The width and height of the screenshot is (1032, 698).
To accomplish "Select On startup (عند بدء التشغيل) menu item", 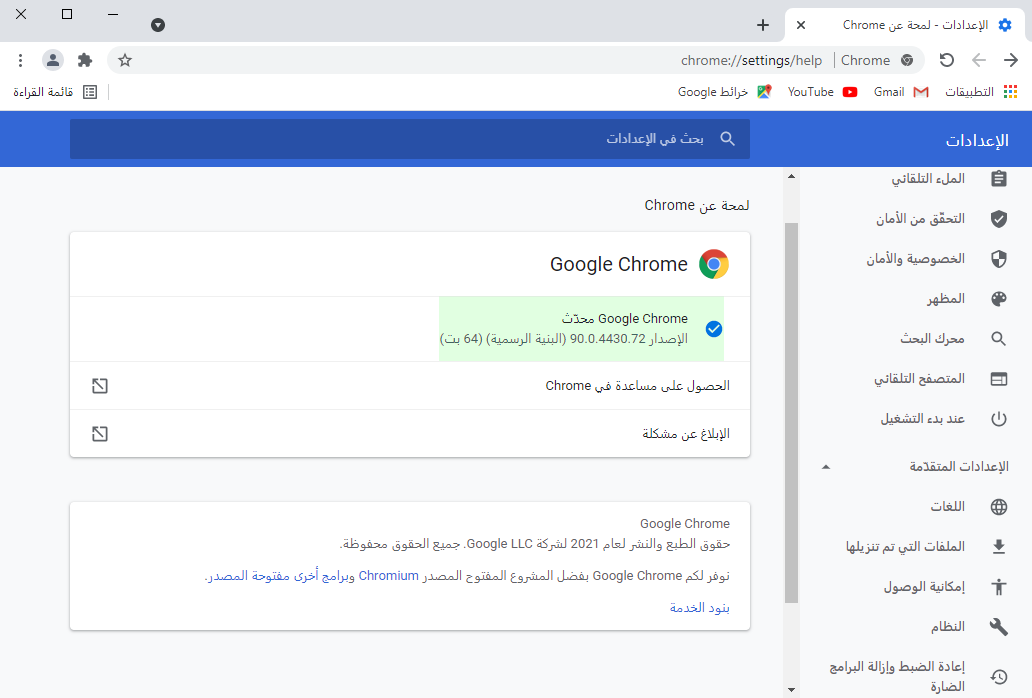I will tap(923, 419).
